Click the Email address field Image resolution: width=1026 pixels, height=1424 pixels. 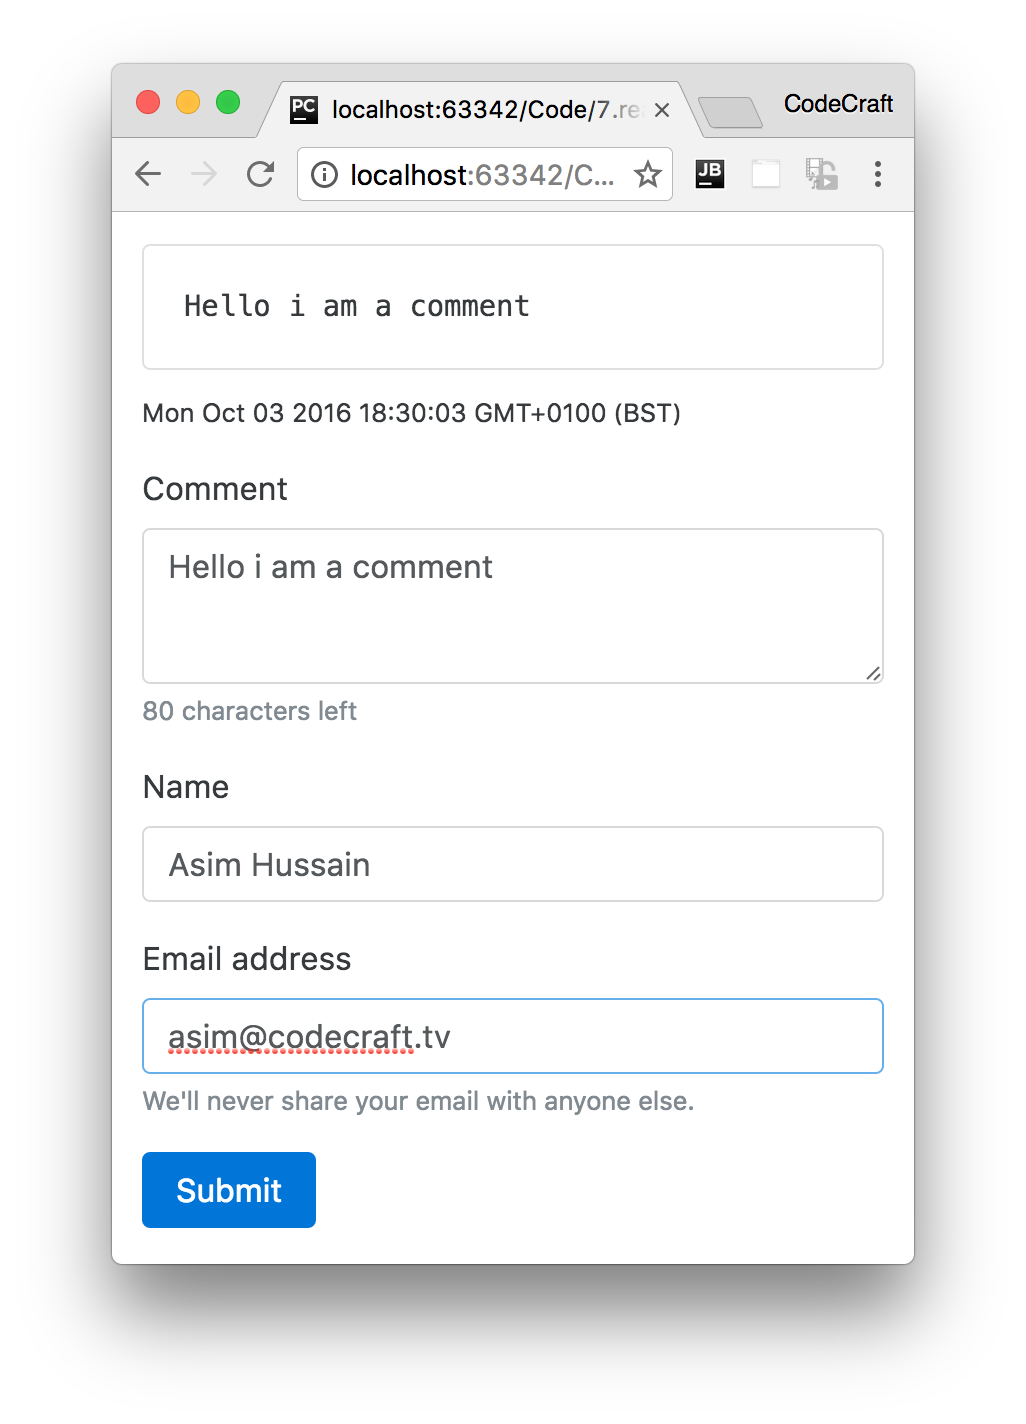pos(512,1036)
